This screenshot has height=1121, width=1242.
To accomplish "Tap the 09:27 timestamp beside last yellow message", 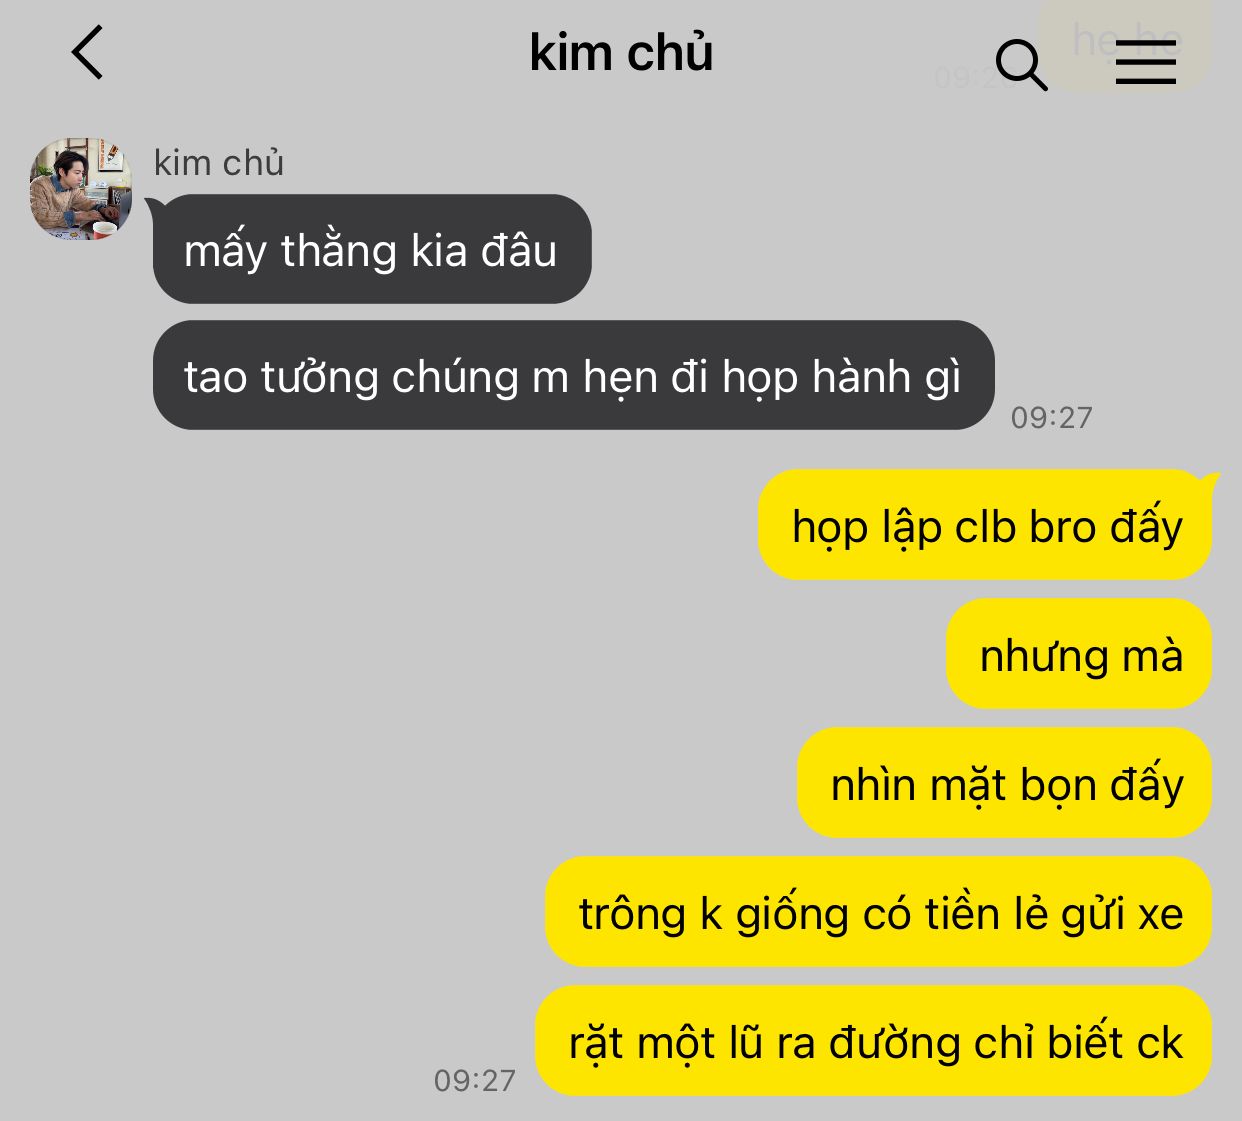I will (x=475, y=1080).
